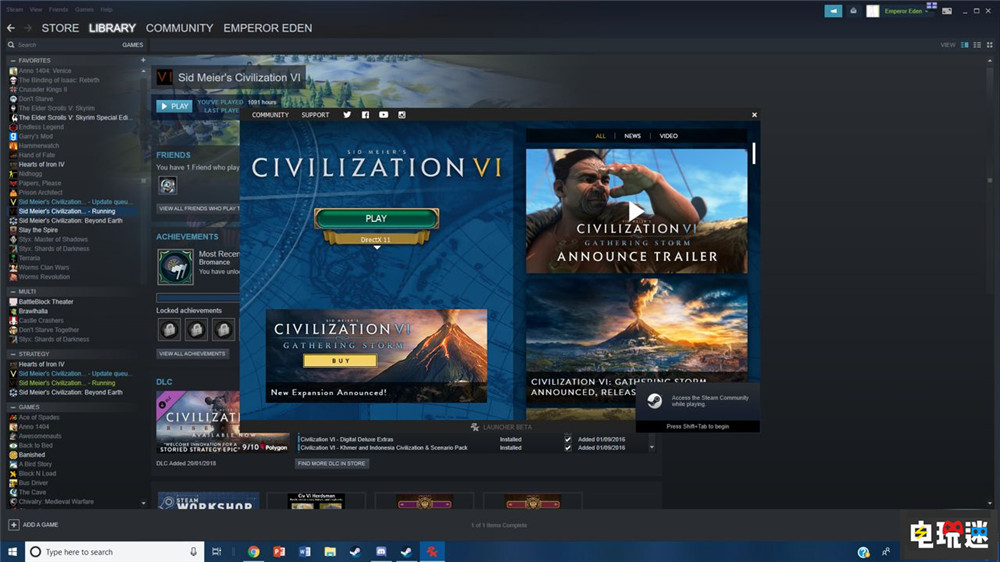This screenshot has width=1000, height=562.
Task: Open File Explorer from taskbar
Action: click(330, 552)
